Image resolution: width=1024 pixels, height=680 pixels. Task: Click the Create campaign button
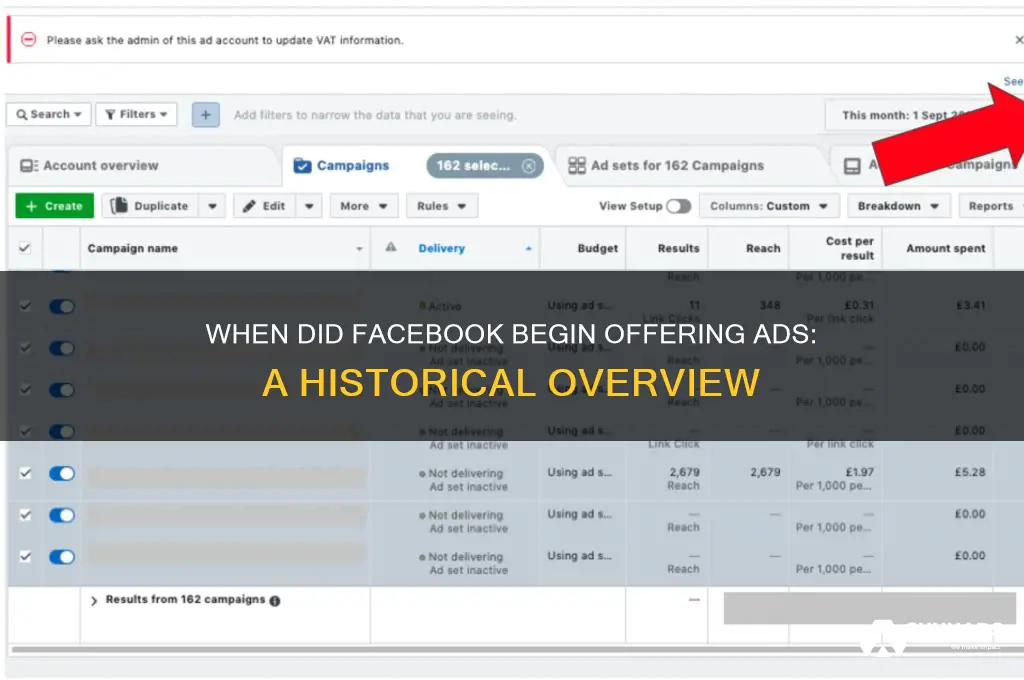coord(55,206)
